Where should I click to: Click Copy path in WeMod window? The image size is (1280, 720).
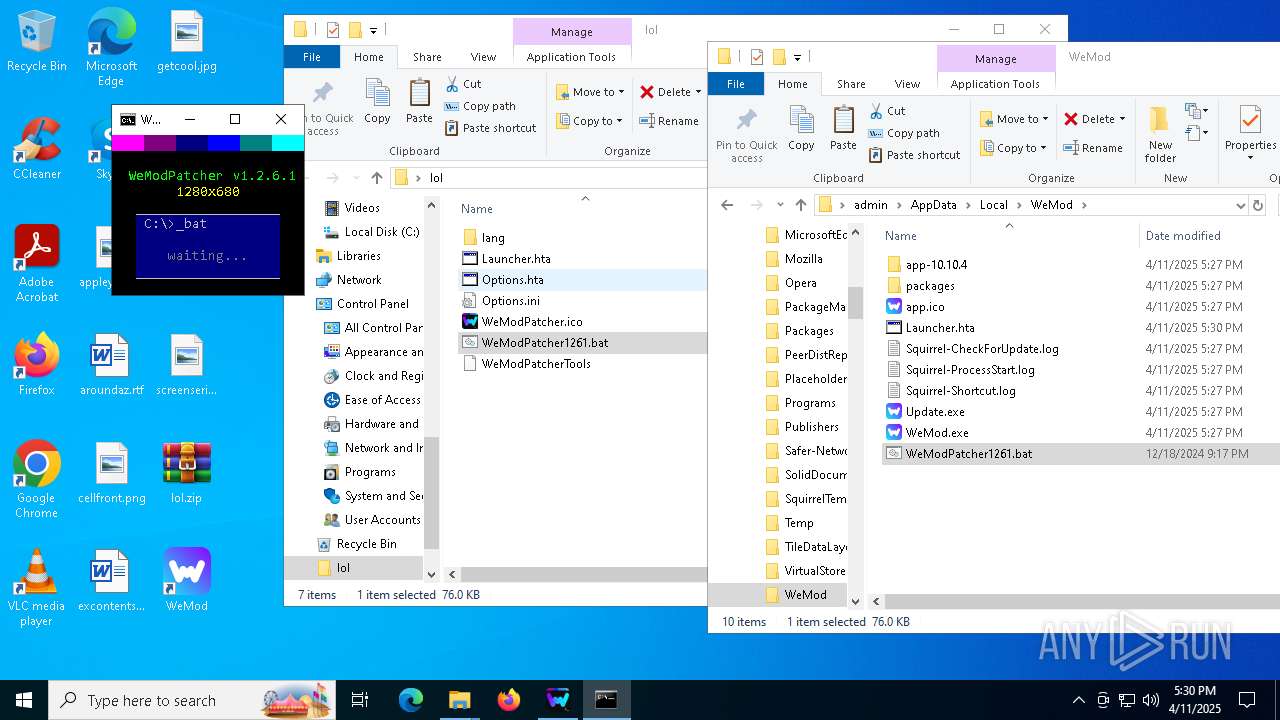point(904,133)
